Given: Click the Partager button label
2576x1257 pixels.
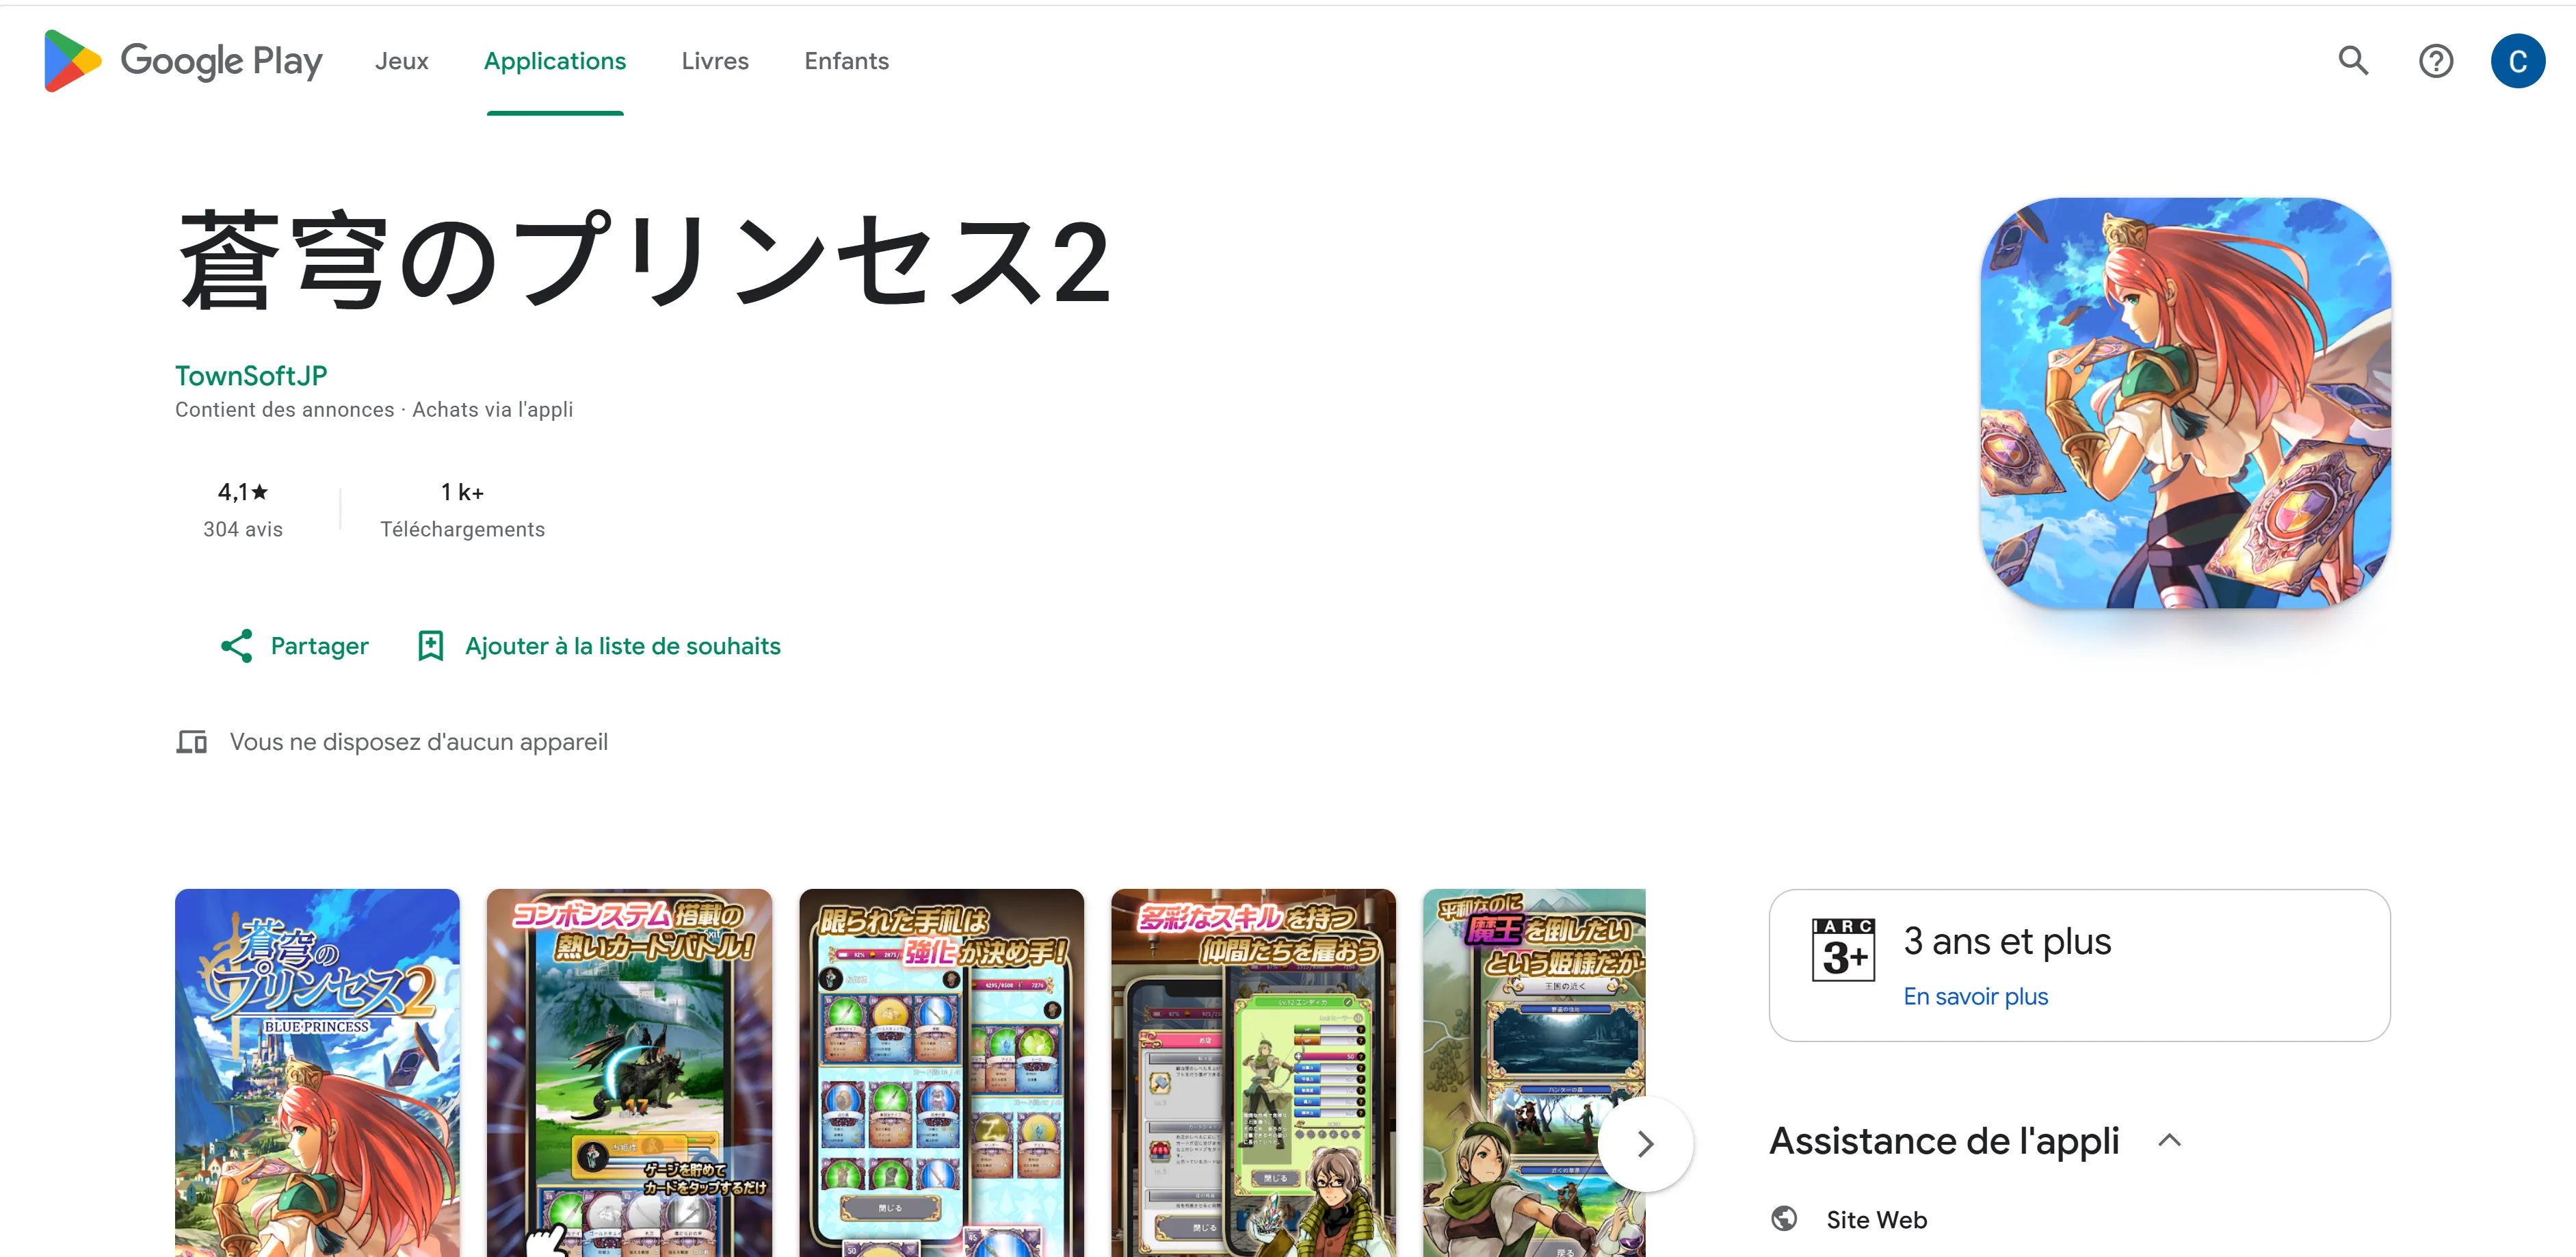Looking at the screenshot, I should 319,646.
